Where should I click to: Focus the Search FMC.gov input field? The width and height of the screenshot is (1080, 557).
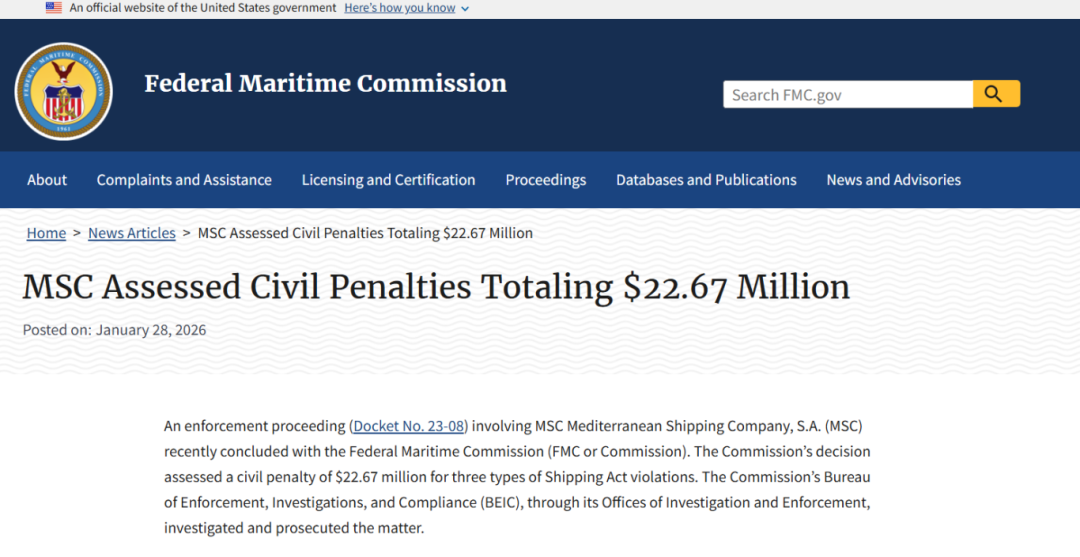click(x=847, y=95)
